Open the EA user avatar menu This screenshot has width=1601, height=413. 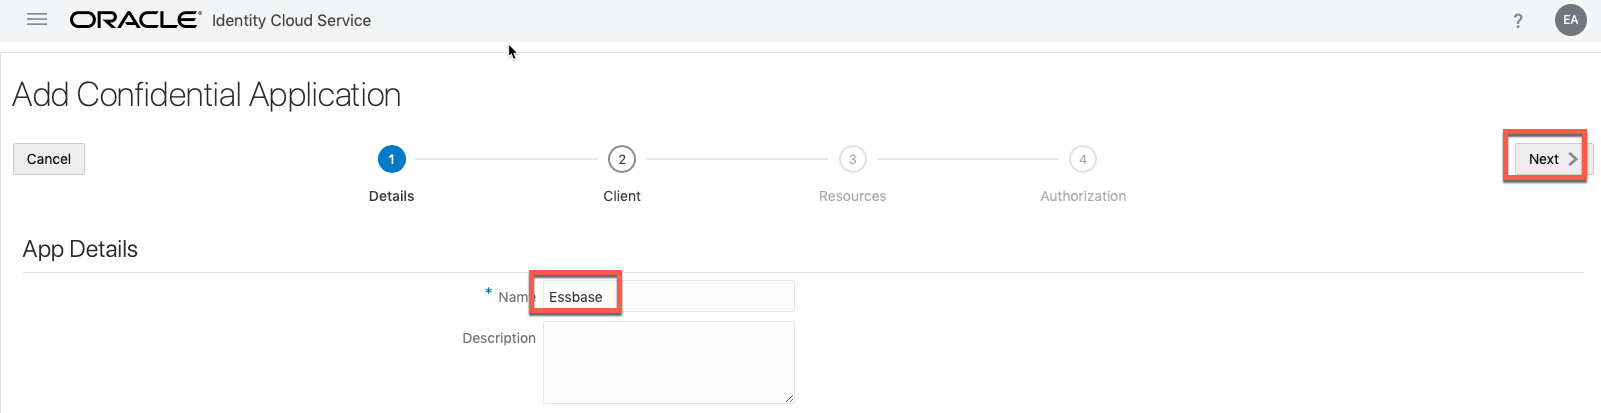point(1570,20)
